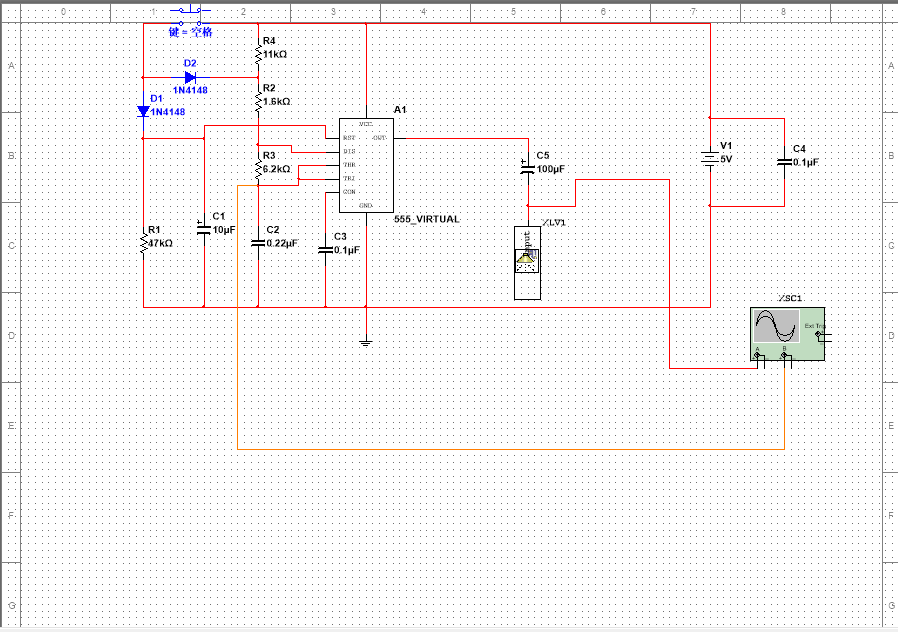Click the THR pin label on 555

349,165
